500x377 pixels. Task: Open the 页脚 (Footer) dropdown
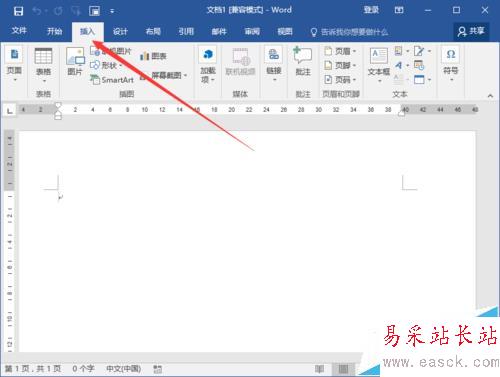click(x=340, y=65)
